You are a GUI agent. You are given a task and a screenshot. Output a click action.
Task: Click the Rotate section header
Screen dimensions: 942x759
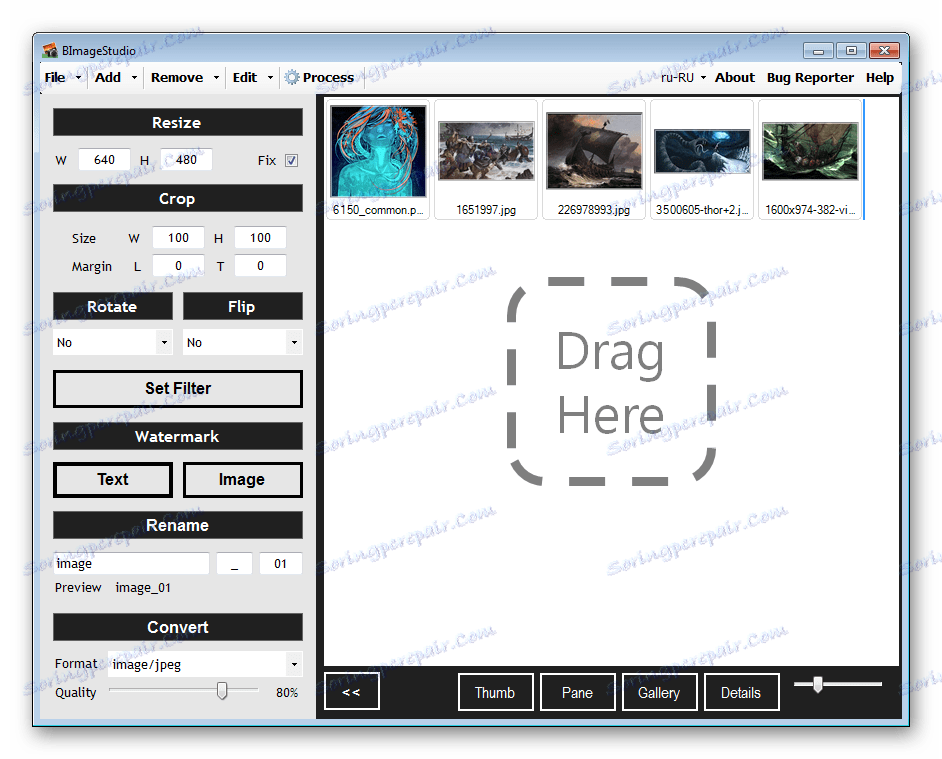tap(113, 306)
